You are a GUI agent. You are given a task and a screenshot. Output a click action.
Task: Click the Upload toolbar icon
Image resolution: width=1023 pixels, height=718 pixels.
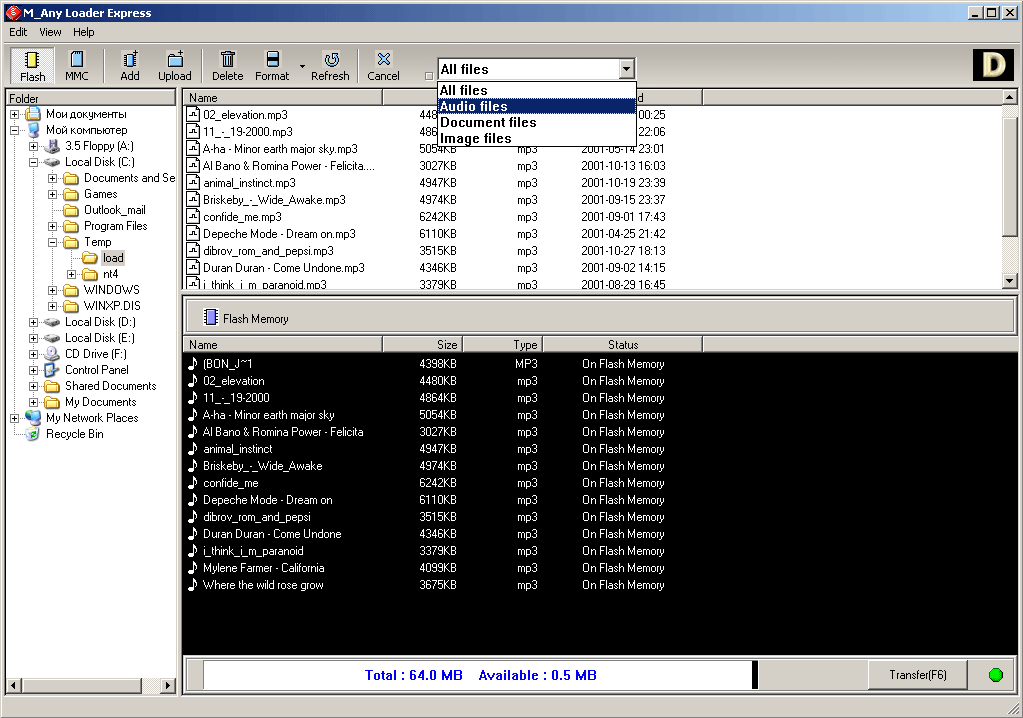click(x=175, y=66)
